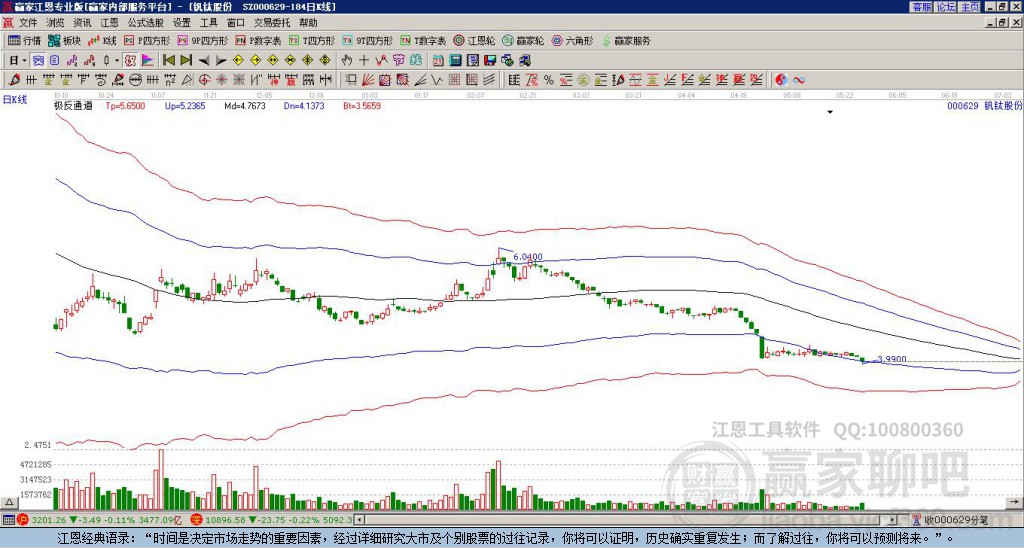Open the 文件 menu
1024x548 pixels.
pyautogui.click(x=28, y=23)
